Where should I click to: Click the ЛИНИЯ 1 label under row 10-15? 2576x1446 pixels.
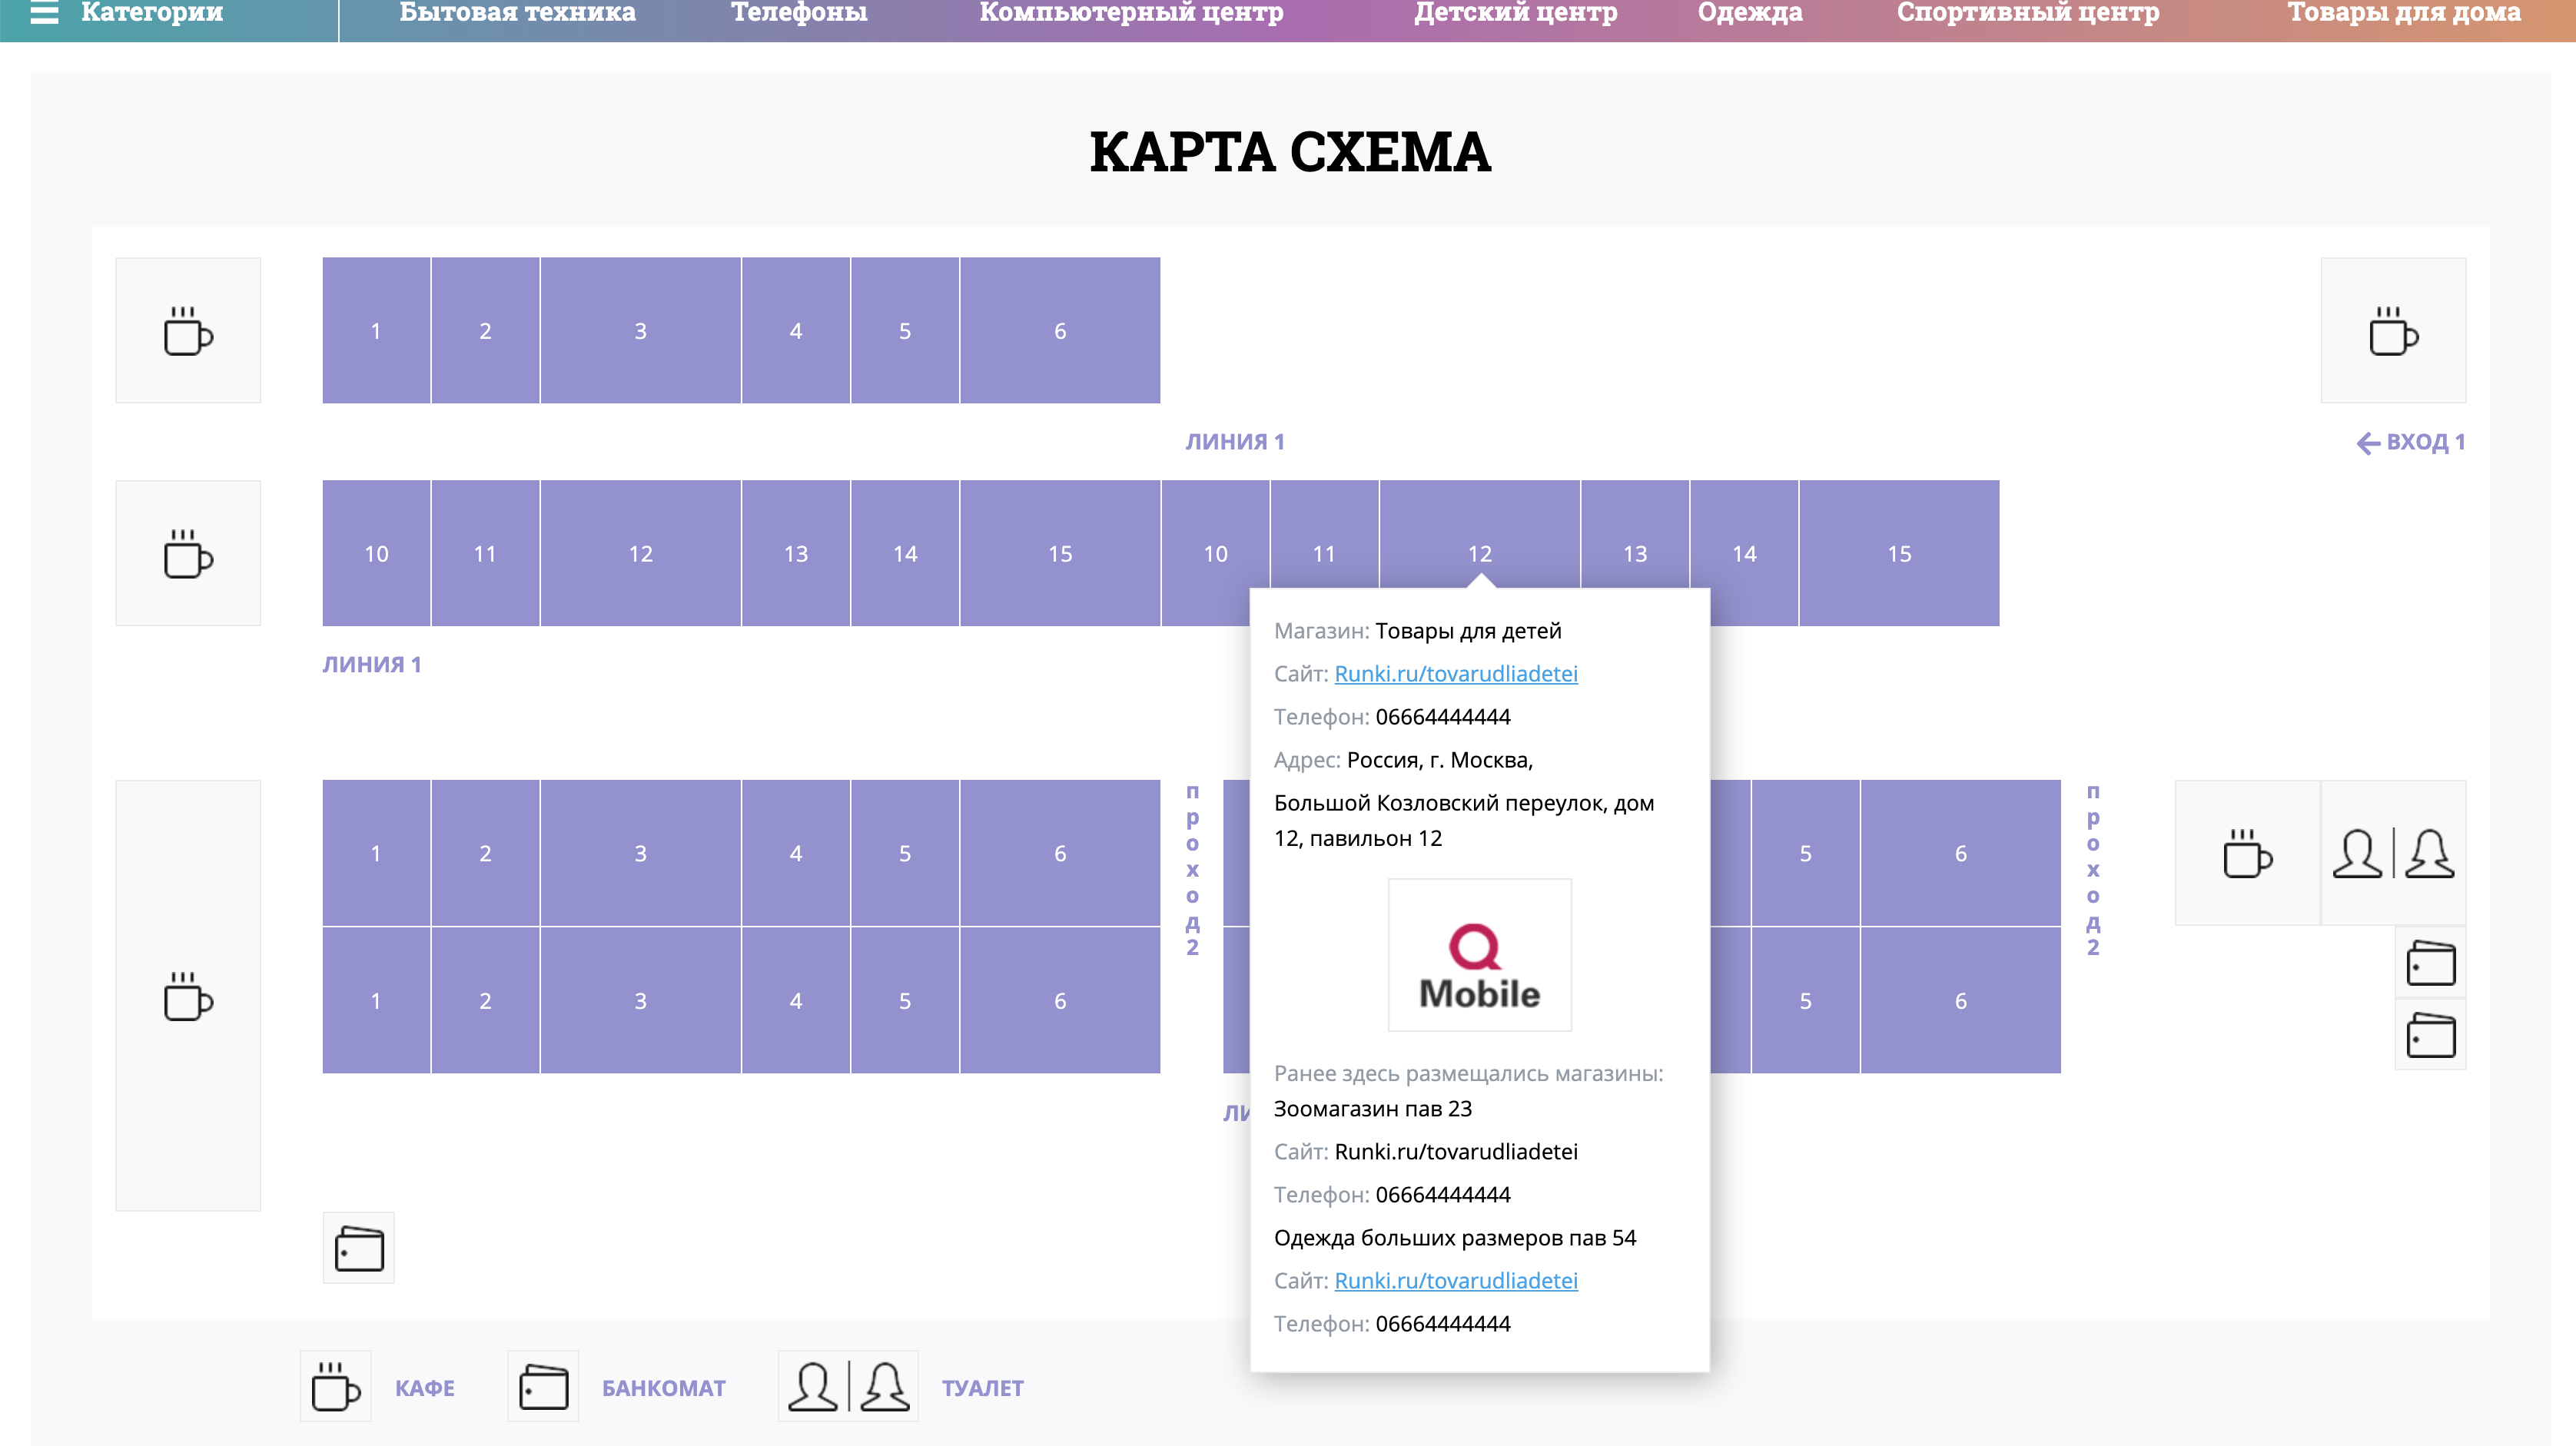pyautogui.click(x=372, y=665)
